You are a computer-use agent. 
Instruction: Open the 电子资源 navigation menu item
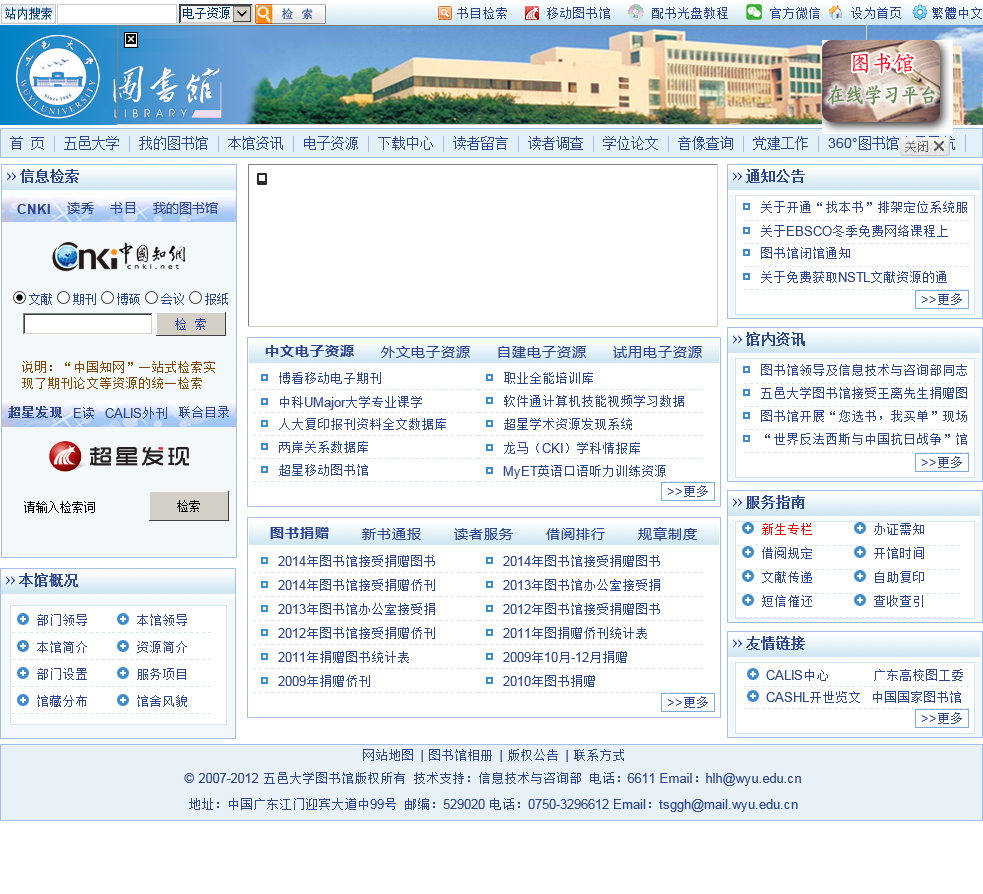pos(330,144)
